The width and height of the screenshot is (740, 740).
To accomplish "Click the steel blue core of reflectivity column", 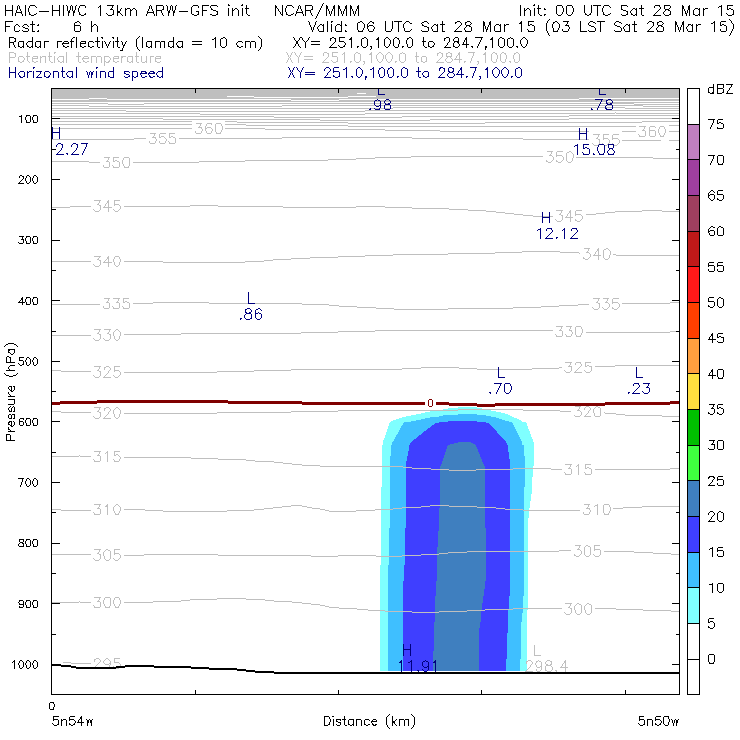I will pos(460,557).
